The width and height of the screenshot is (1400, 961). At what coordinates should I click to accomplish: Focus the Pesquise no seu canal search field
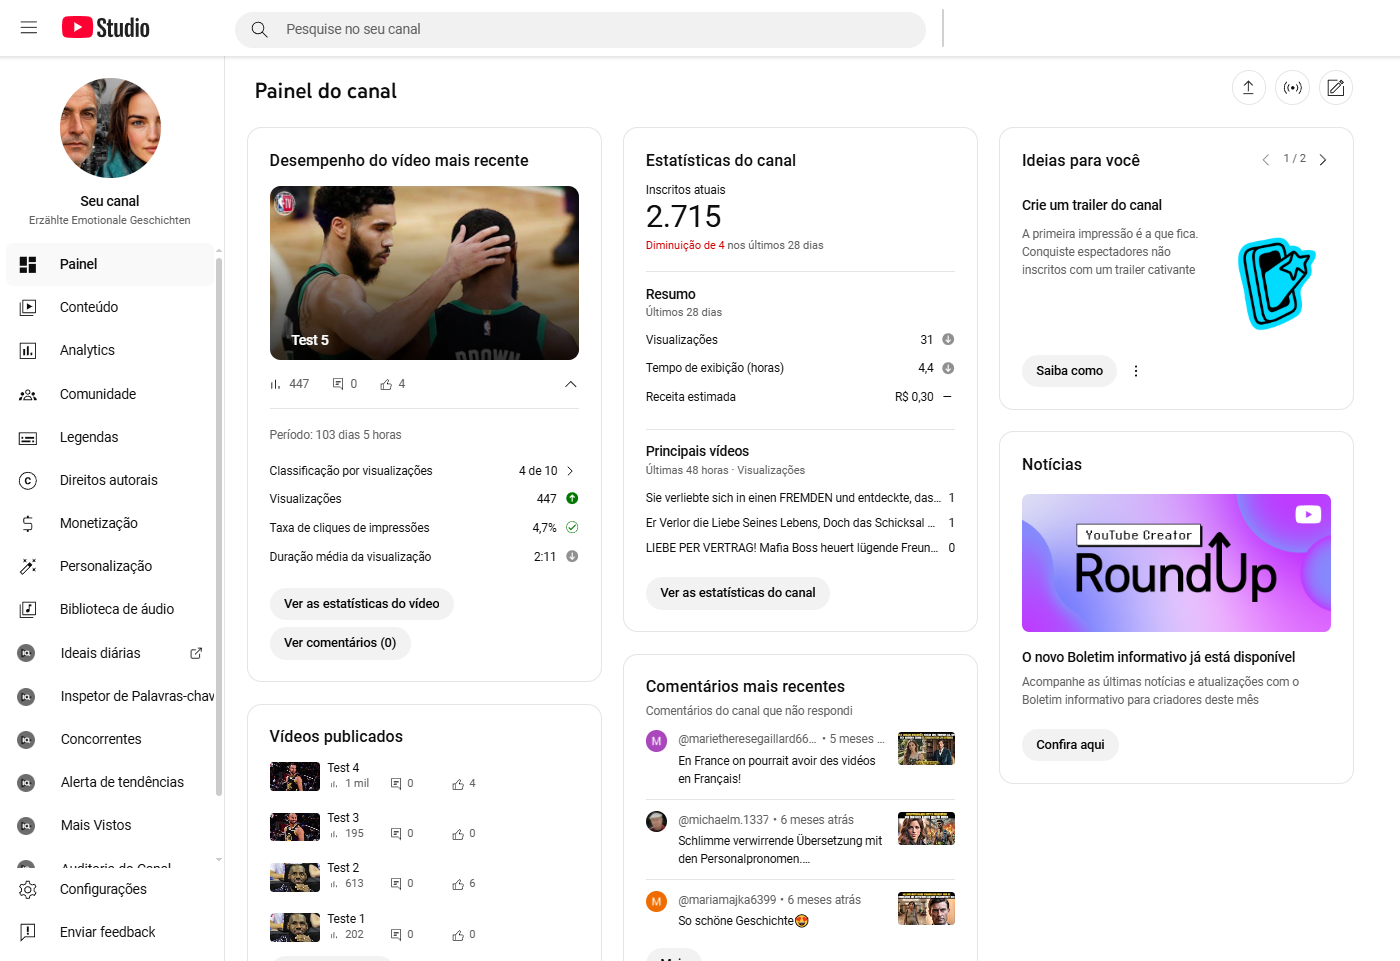(x=580, y=30)
